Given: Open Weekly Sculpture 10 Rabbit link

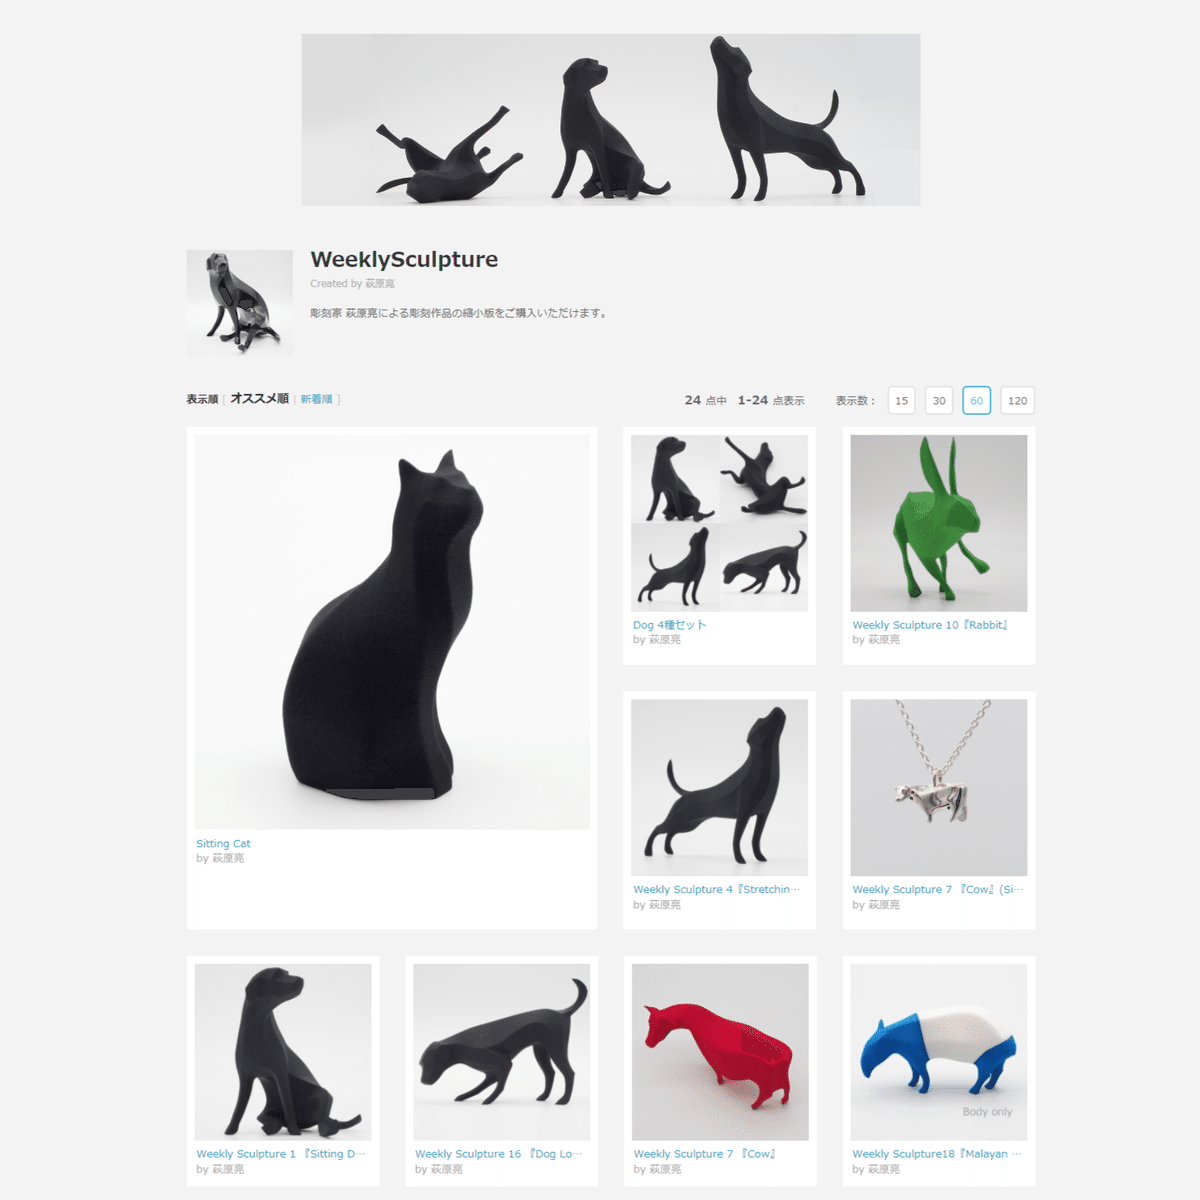Looking at the screenshot, I should click(x=930, y=625).
